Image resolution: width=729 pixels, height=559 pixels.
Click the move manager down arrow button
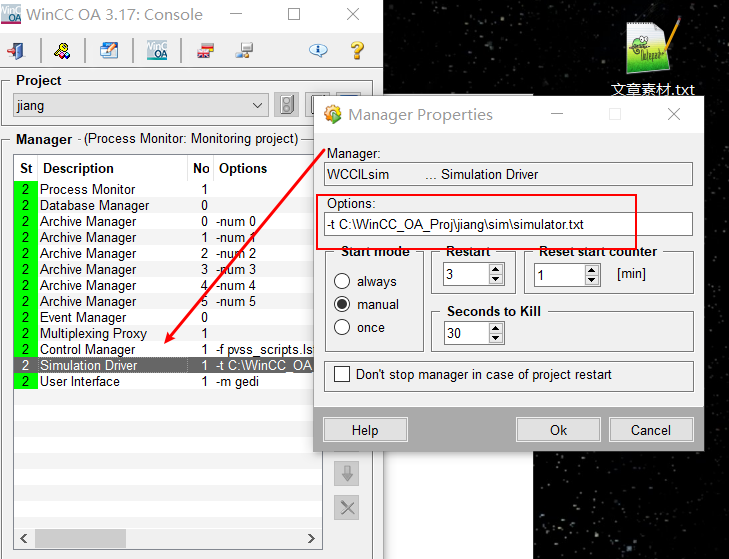click(x=347, y=473)
